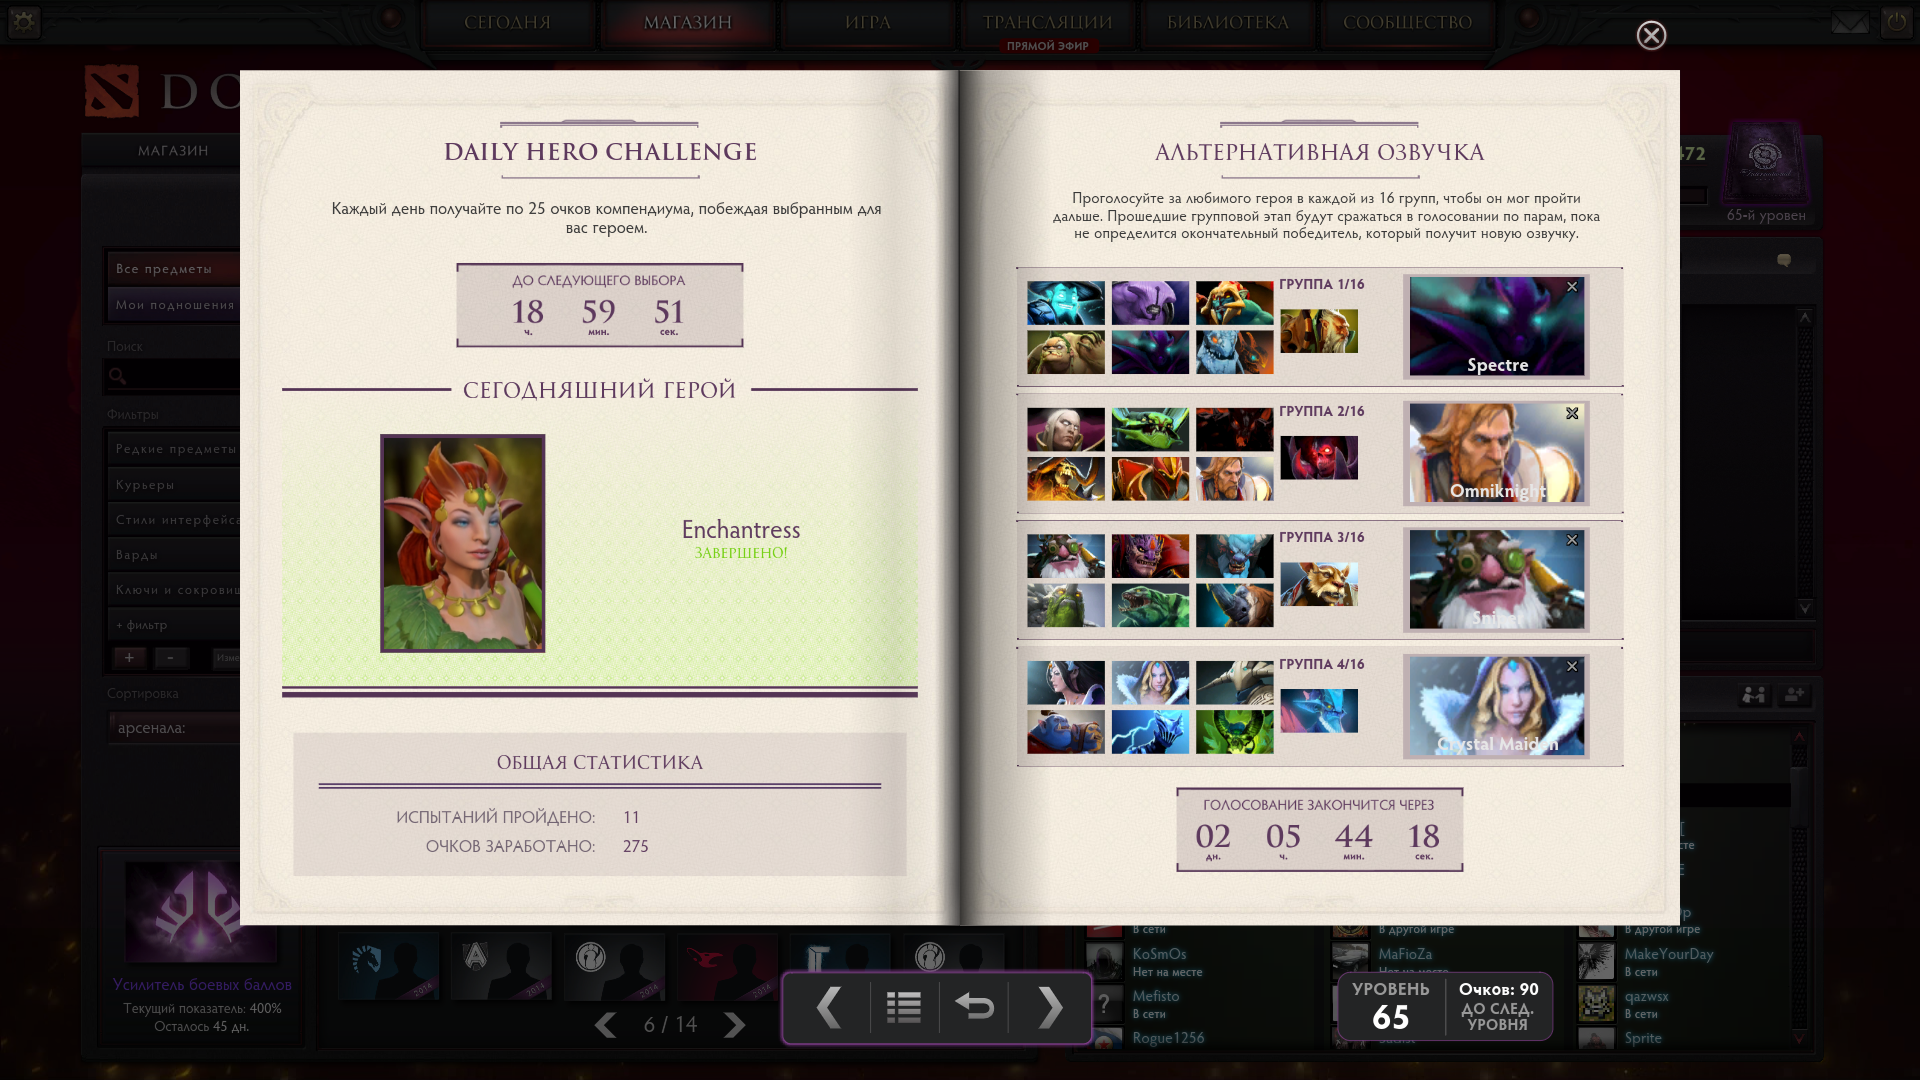The image size is (1920, 1080).
Task: Return back with the curved arrow button
Action: pyautogui.click(x=974, y=1007)
